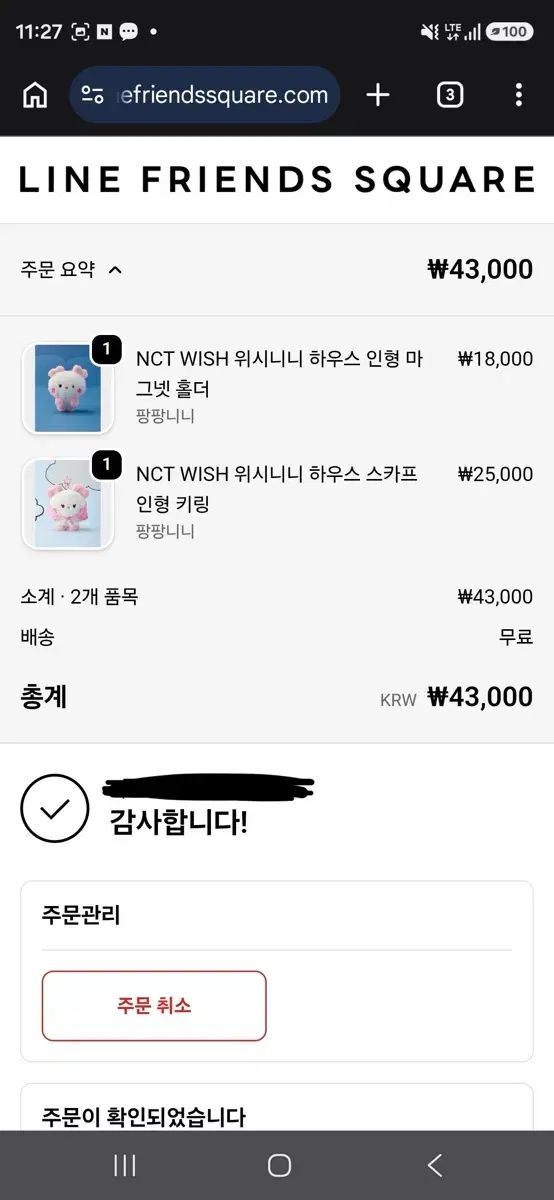Tap the browser home icon

click(35, 96)
